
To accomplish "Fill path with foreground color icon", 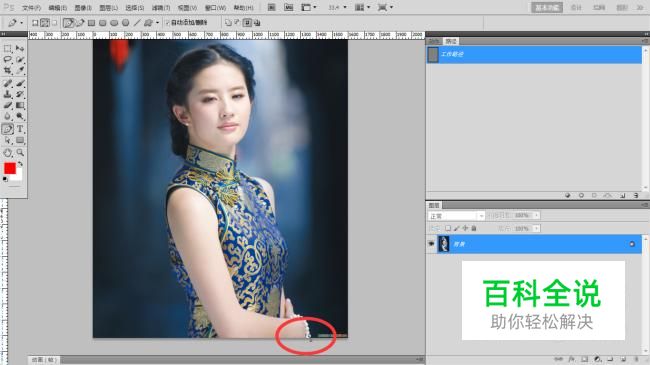I will 568,195.
